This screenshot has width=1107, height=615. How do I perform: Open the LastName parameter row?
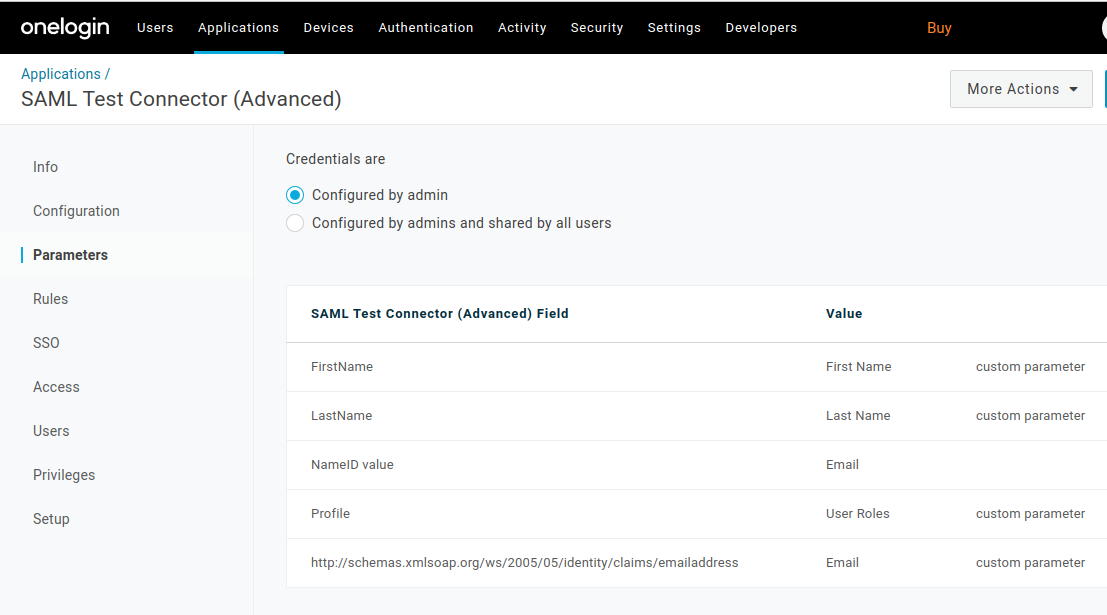pos(696,416)
